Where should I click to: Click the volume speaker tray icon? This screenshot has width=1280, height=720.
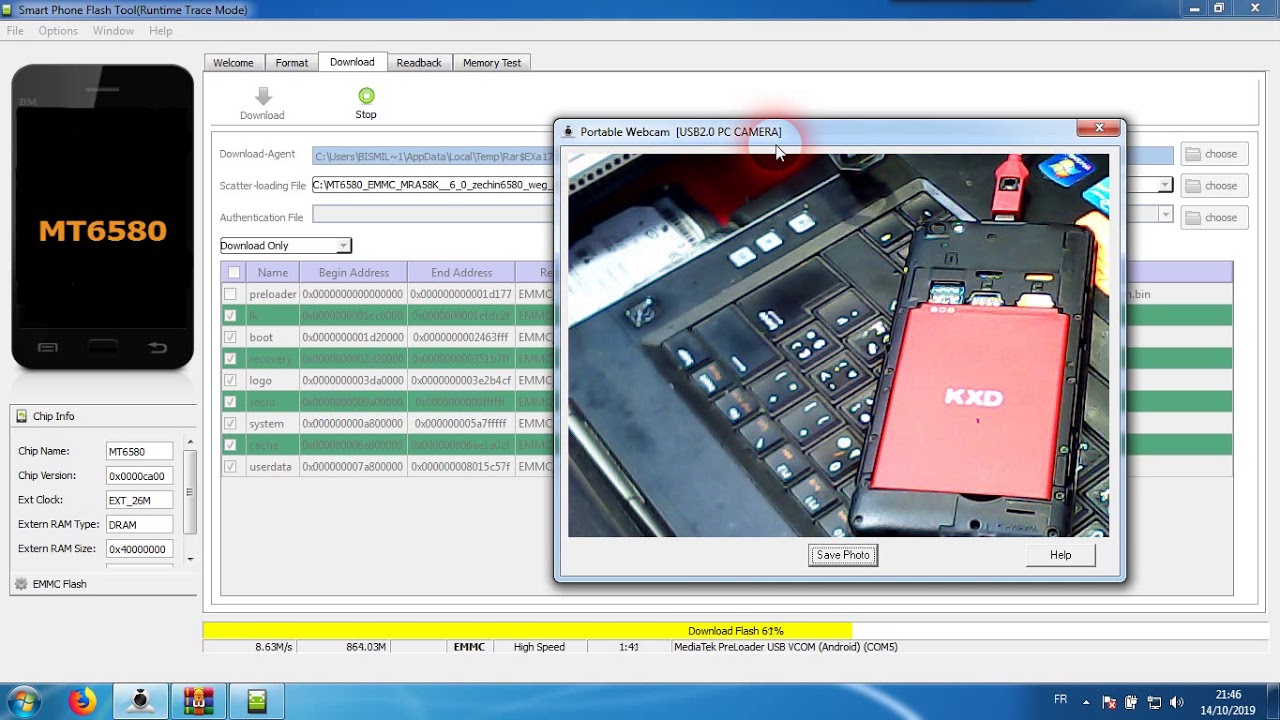1177,703
